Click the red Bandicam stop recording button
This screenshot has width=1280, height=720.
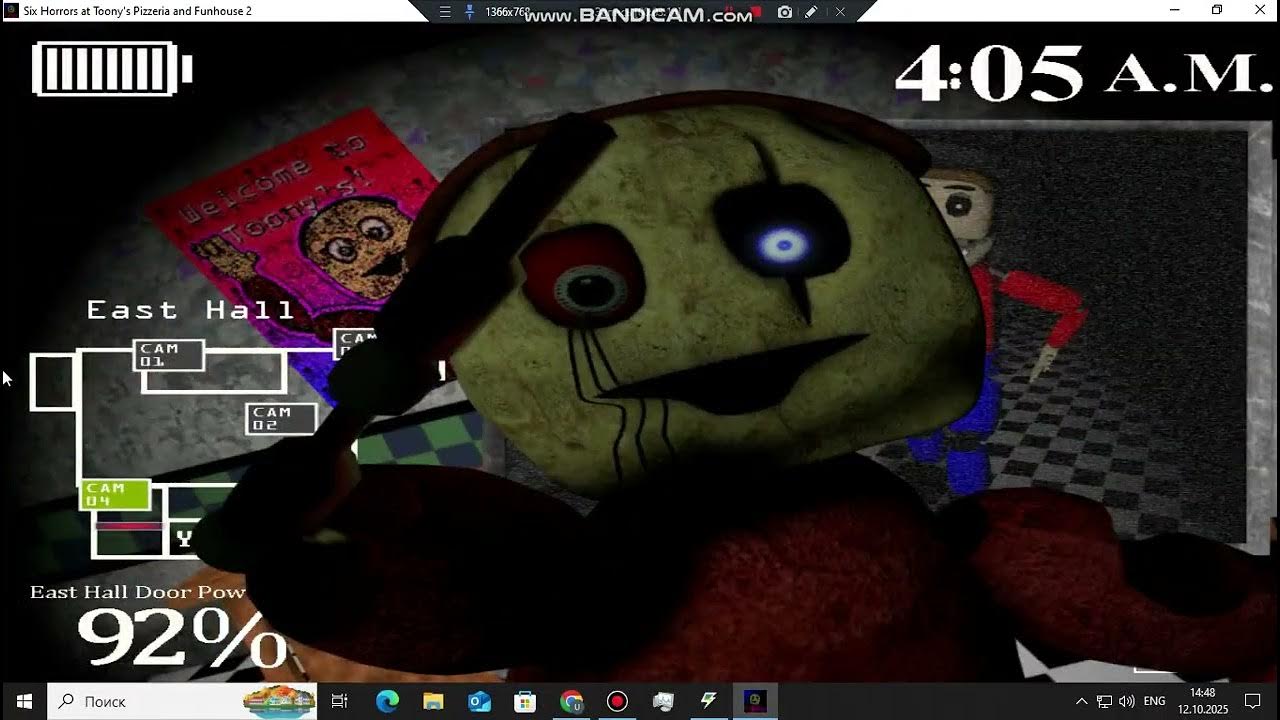pyautogui.click(x=757, y=12)
